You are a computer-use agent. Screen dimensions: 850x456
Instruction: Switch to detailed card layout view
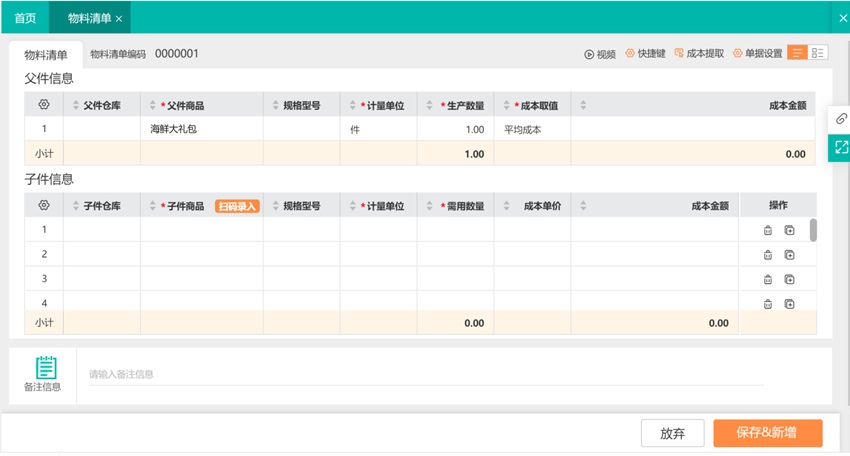click(x=818, y=53)
